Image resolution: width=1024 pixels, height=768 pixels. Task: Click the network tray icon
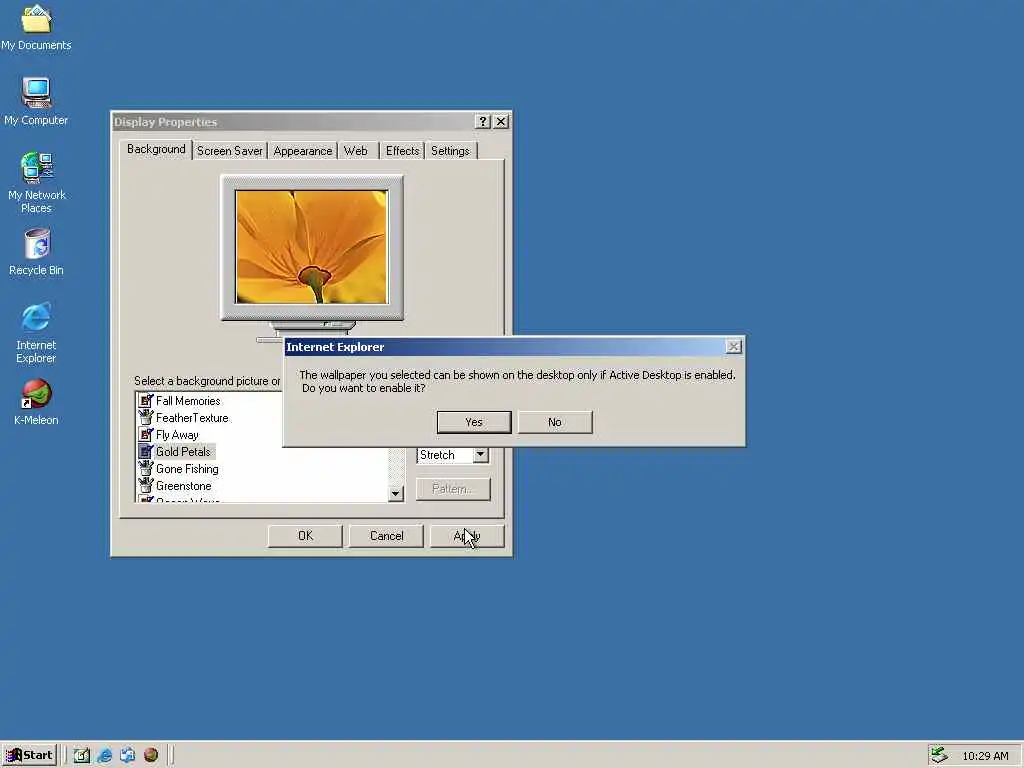(x=939, y=756)
